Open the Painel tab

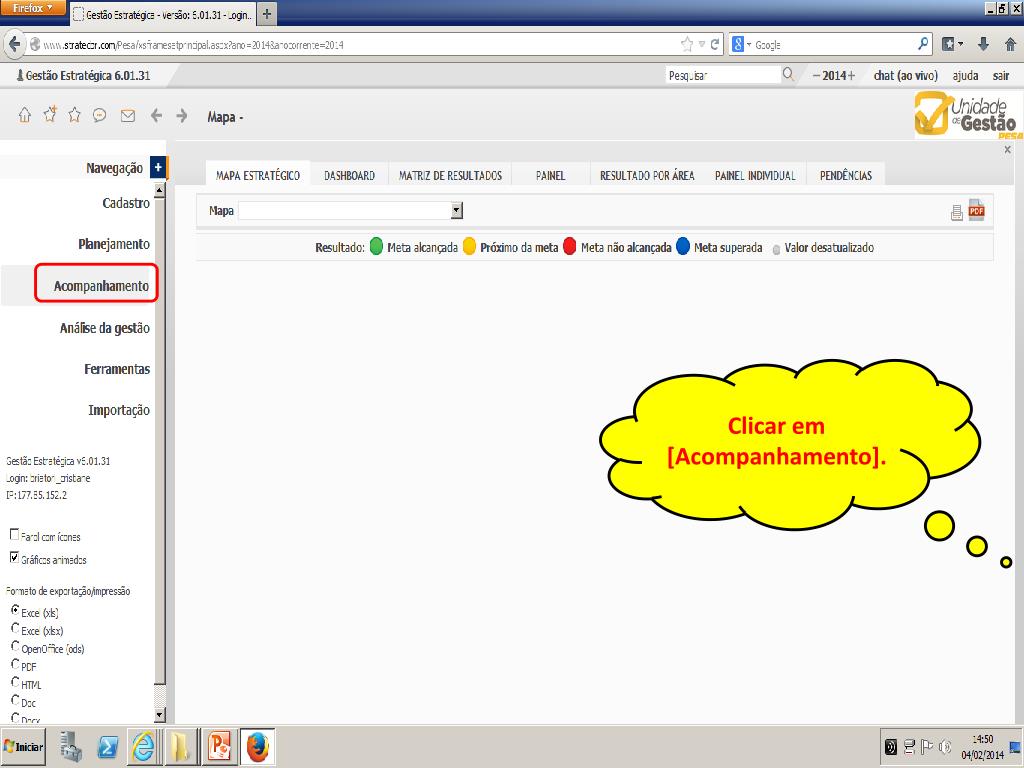(551, 175)
